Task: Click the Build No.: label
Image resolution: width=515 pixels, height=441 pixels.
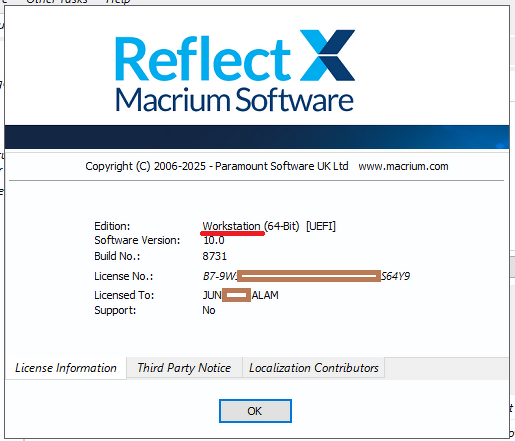Action: pos(117,256)
